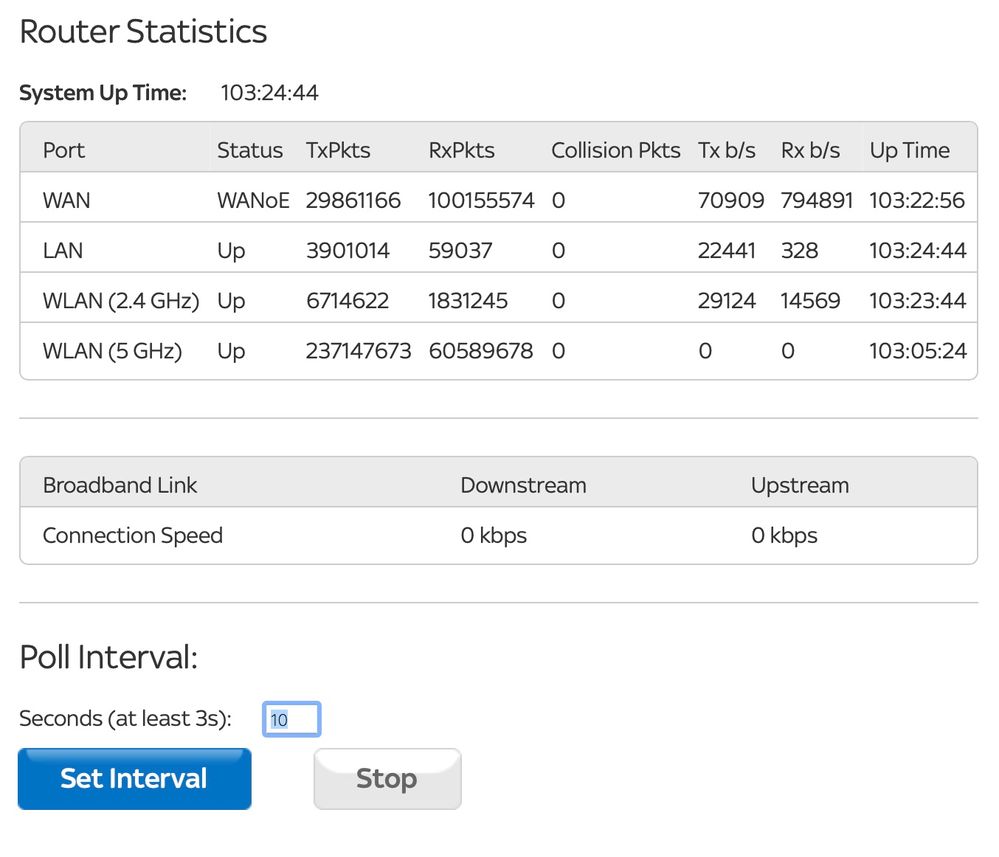This screenshot has width=999, height=857.
Task: Click the Port column header
Action: [x=64, y=150]
